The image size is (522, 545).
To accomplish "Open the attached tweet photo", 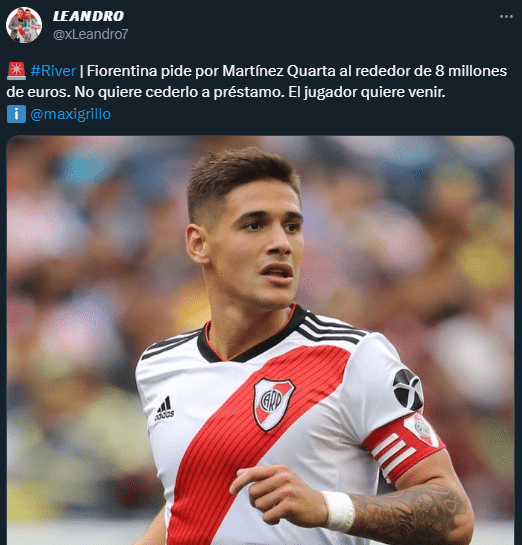I will [x=260, y=340].
